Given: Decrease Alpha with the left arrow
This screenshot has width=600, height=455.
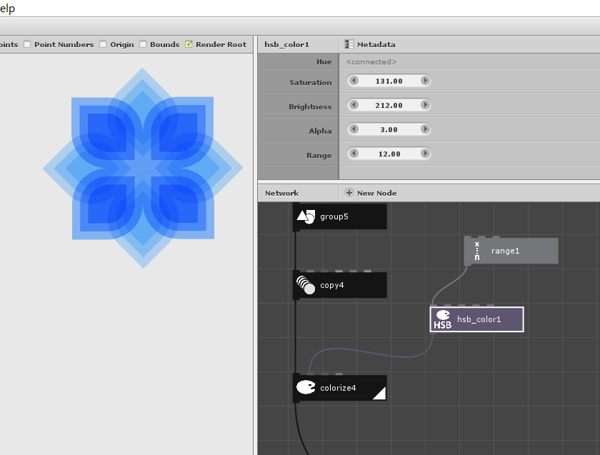Looking at the screenshot, I should [354, 129].
